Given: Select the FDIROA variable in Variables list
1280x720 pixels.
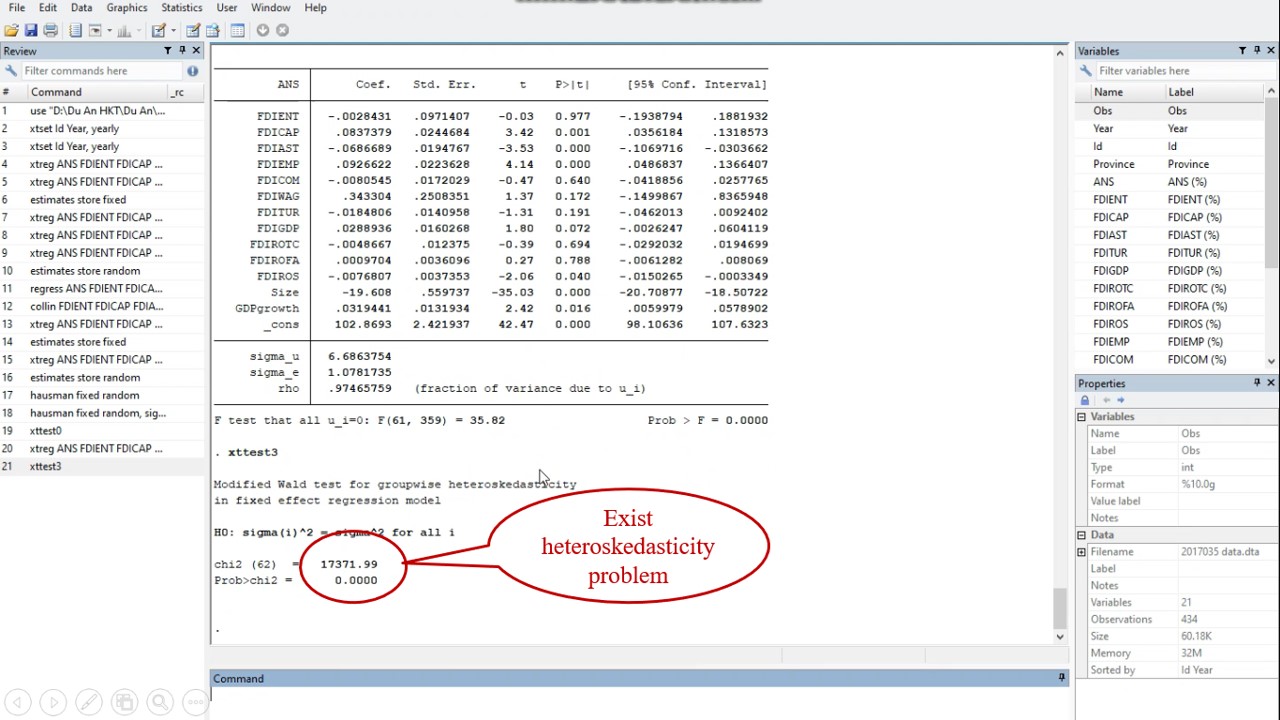Looking at the screenshot, I should [1113, 306].
